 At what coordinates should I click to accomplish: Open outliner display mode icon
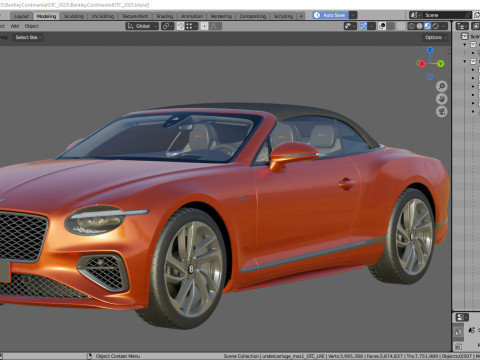476,26
